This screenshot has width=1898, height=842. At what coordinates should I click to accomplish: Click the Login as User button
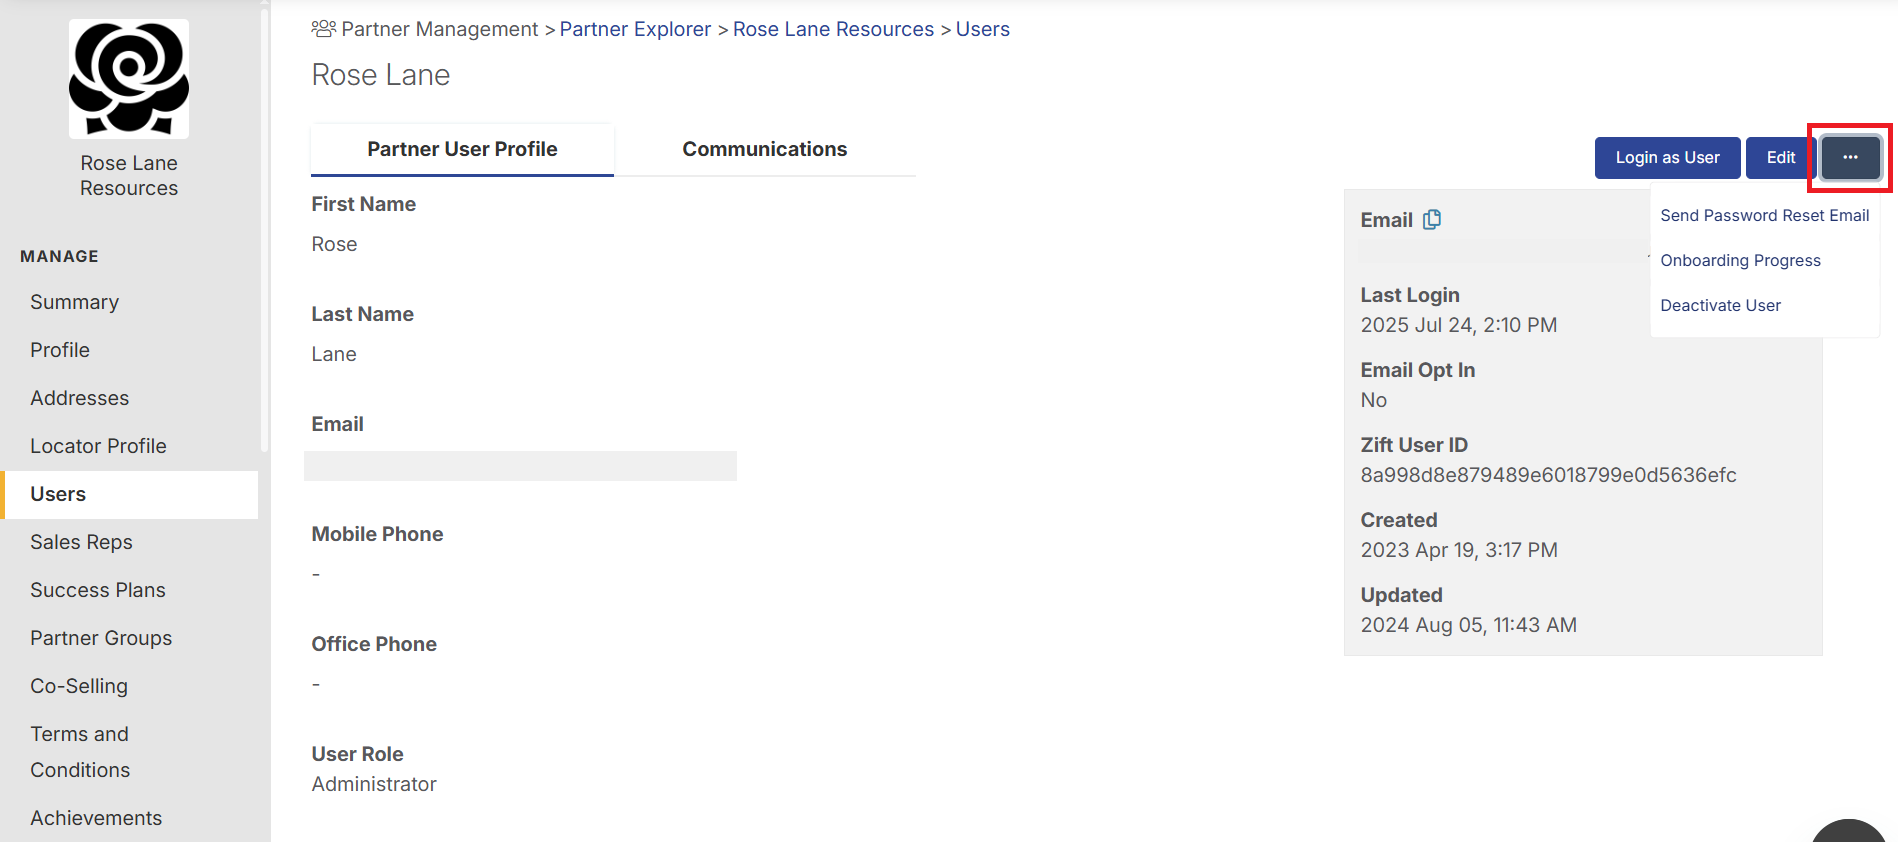coord(1667,158)
